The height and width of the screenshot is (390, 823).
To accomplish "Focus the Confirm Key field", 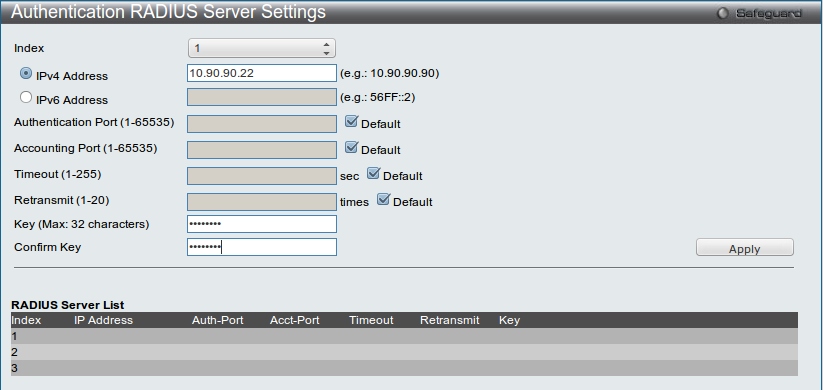I will [262, 247].
